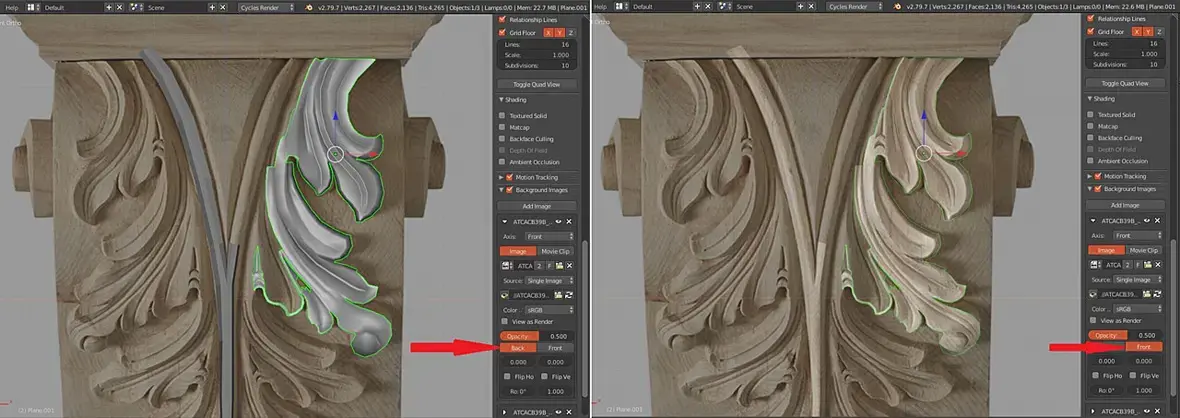
Task: Collapse the ATCACB39B image entry in left panel
Action: tap(503, 222)
